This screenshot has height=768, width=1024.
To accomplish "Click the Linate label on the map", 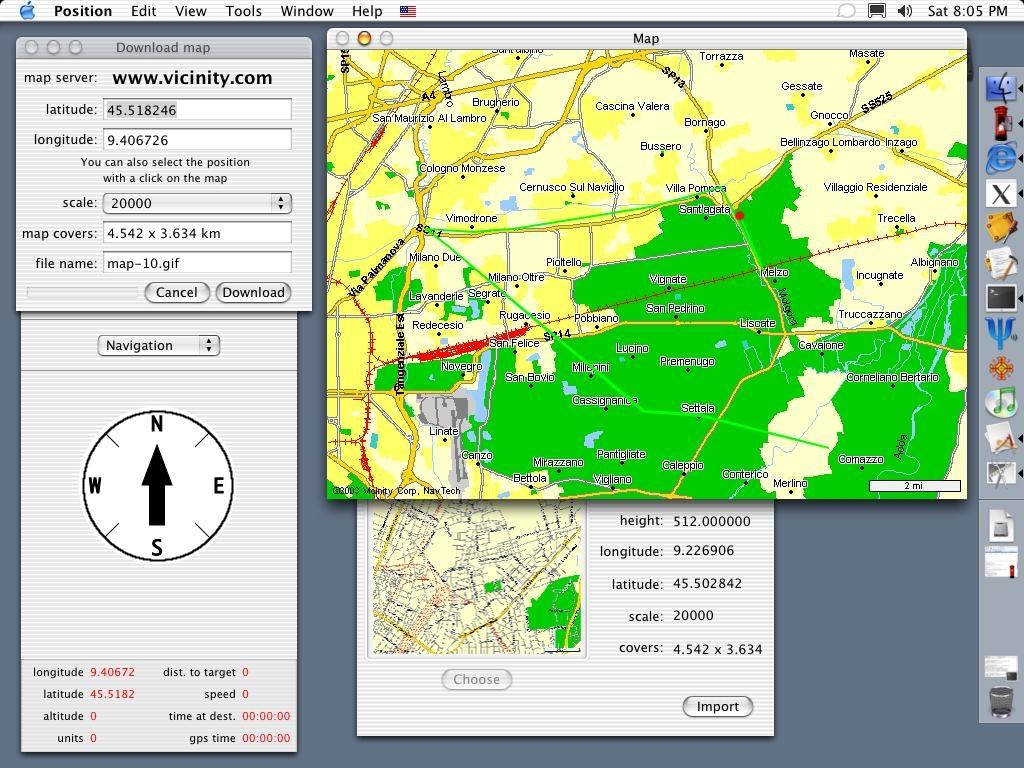I will tap(443, 432).
